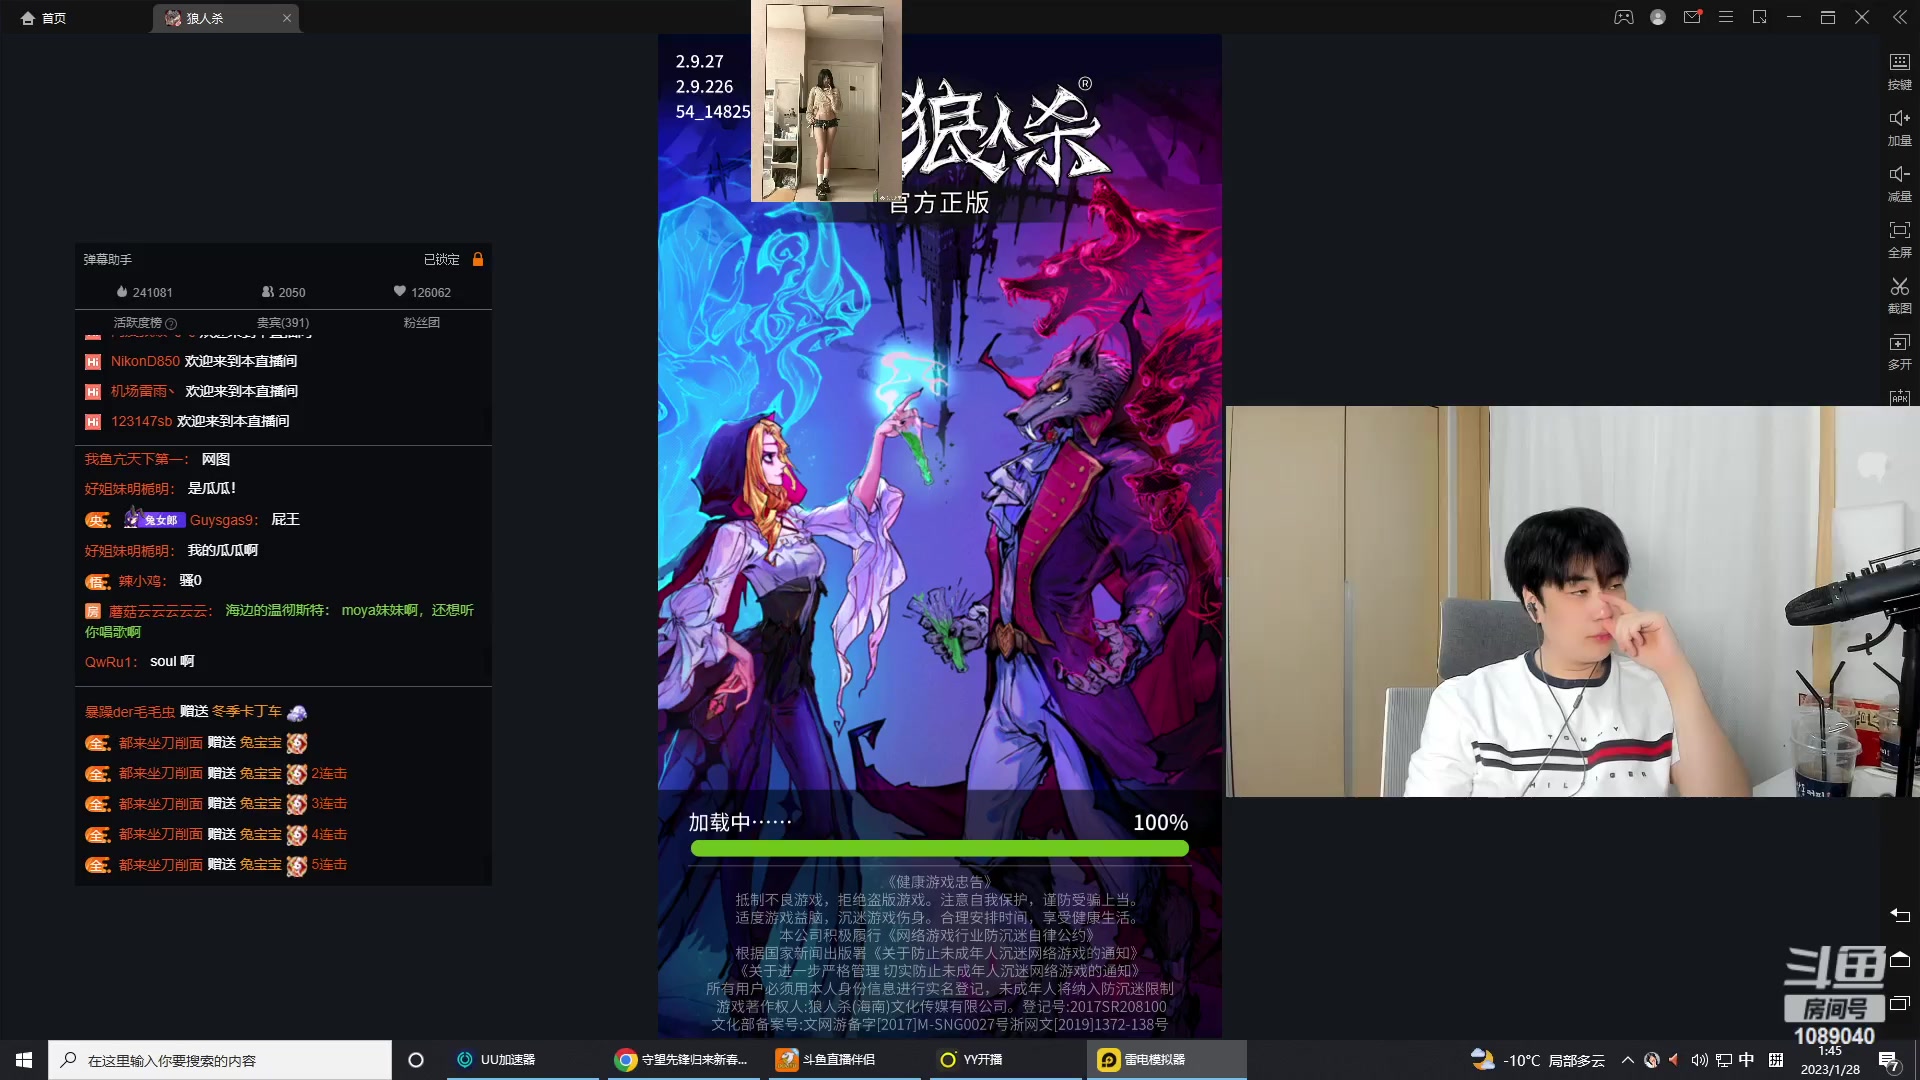This screenshot has height=1080, width=1920.
Task: Click username 我鱼亢天下第一 in chat
Action: point(136,459)
